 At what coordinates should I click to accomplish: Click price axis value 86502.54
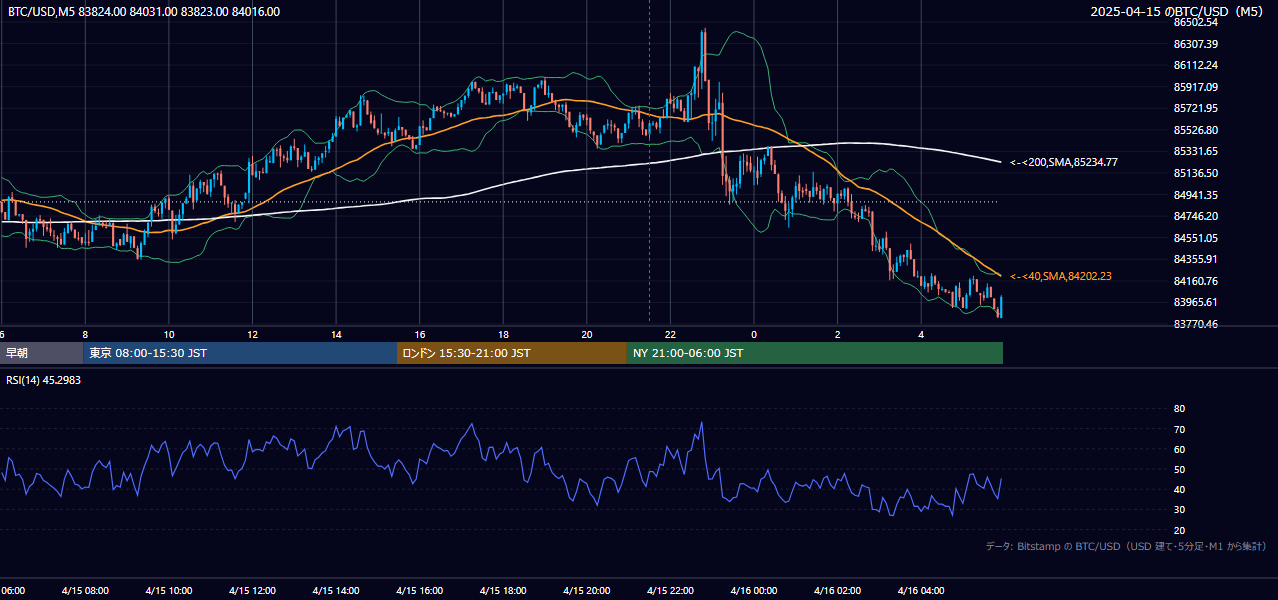click(1195, 22)
